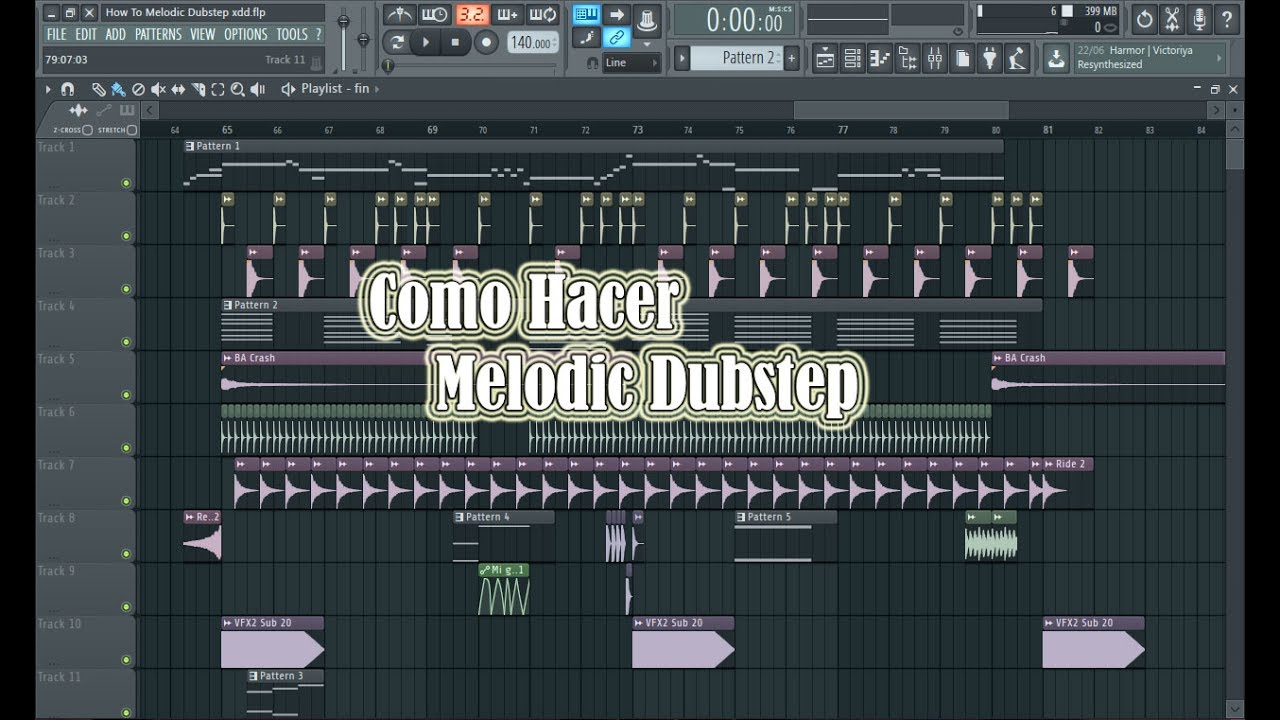The image size is (1280, 720).
Task: Expand the Harmor hint panel arrow
Action: (x=1219, y=58)
